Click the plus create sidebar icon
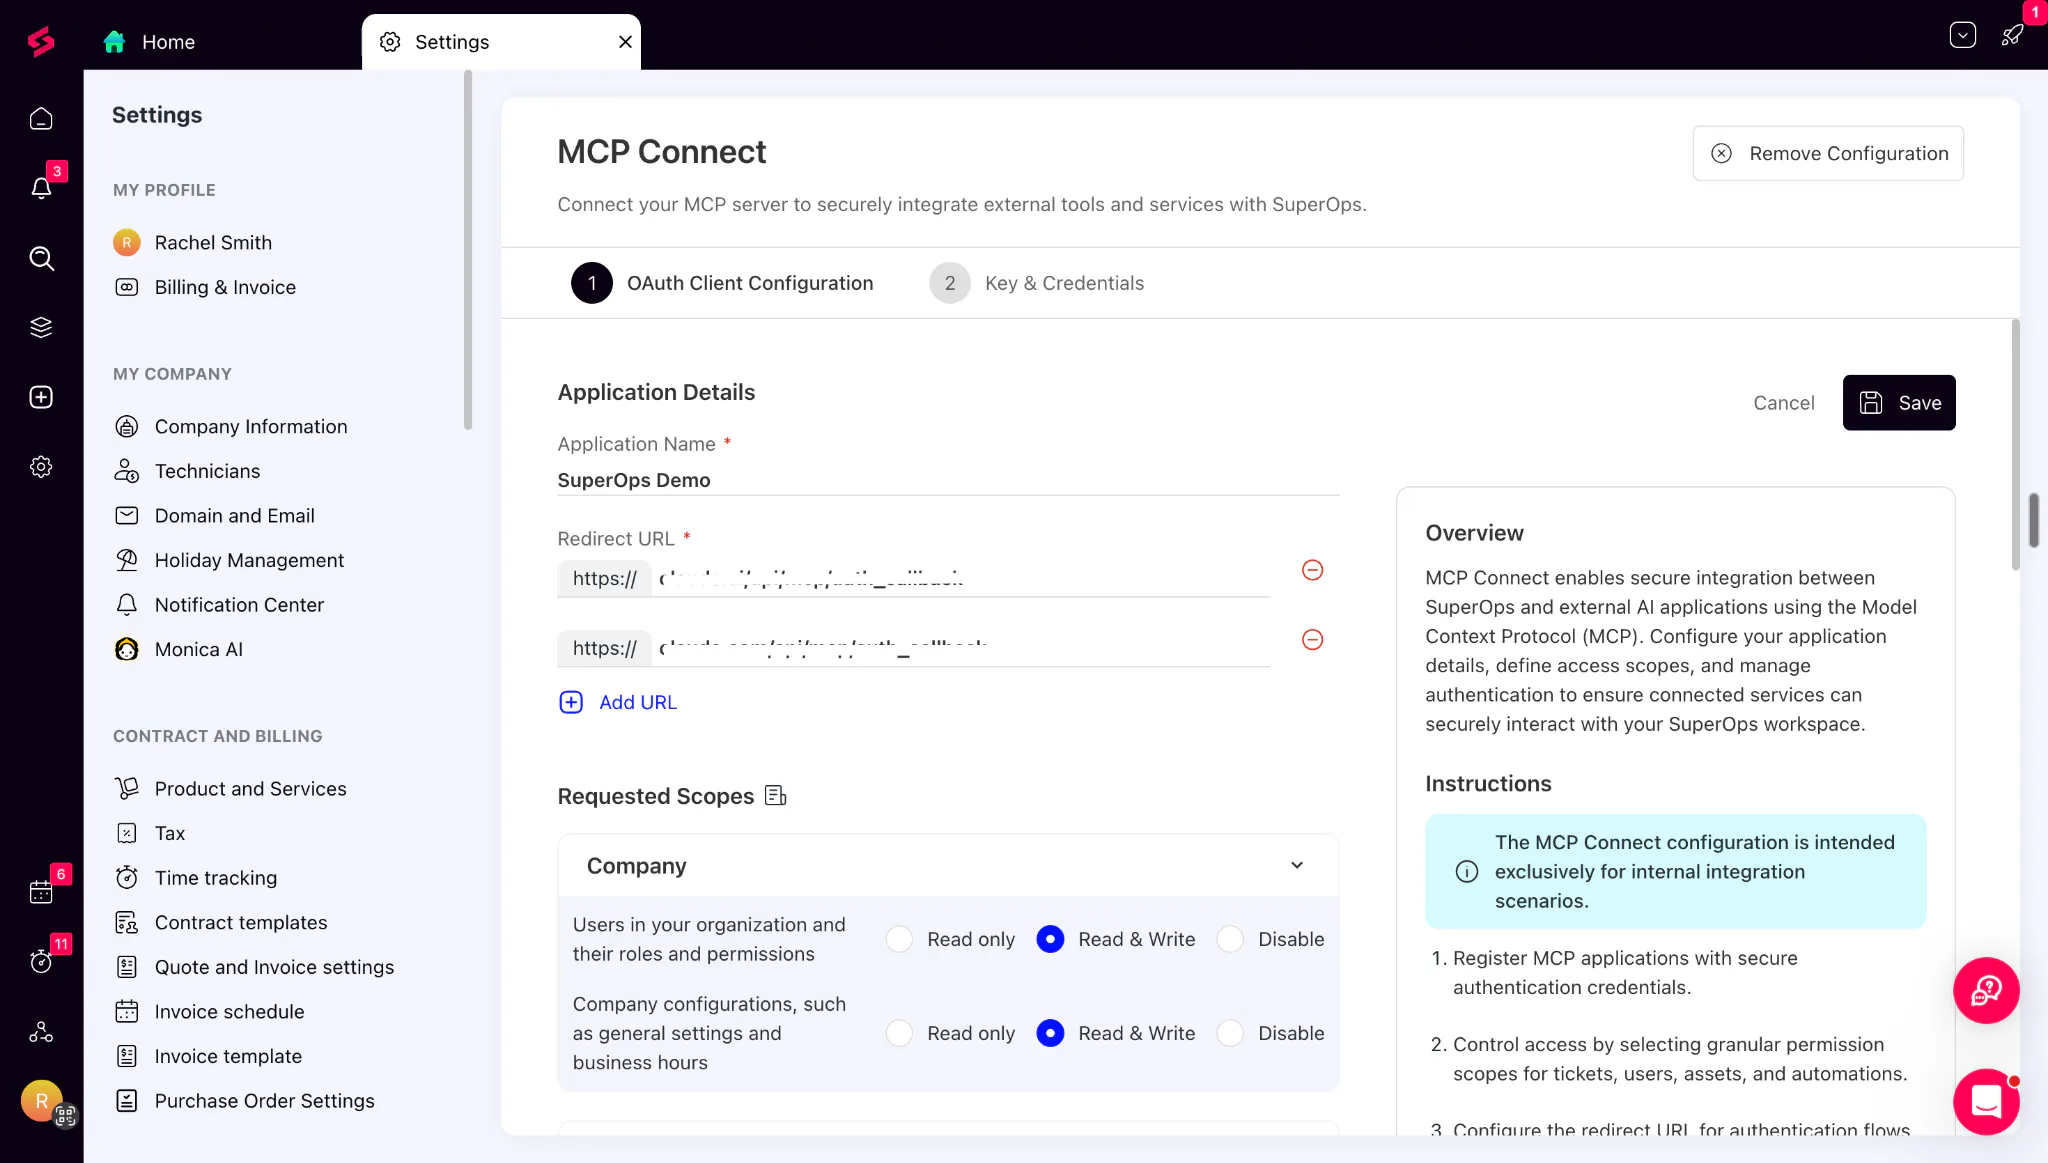The image size is (2048, 1163). [41, 397]
